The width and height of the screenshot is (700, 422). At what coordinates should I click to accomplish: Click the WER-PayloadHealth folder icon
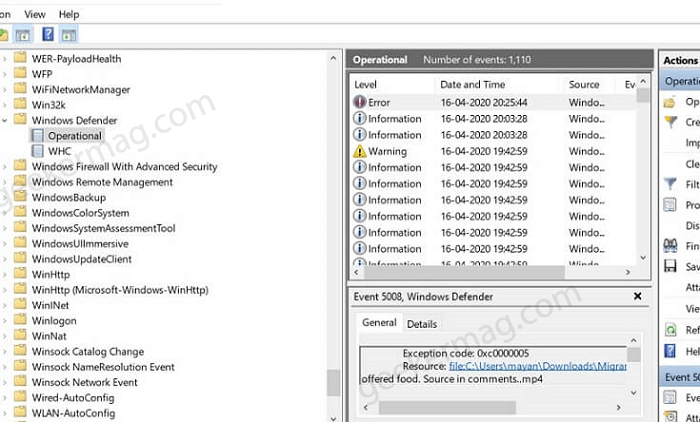[x=20, y=58]
